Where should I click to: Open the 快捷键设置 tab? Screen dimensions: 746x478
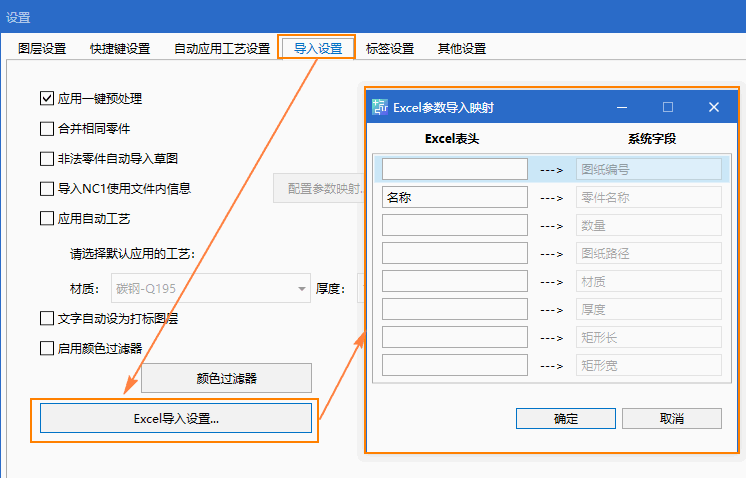[x=120, y=48]
